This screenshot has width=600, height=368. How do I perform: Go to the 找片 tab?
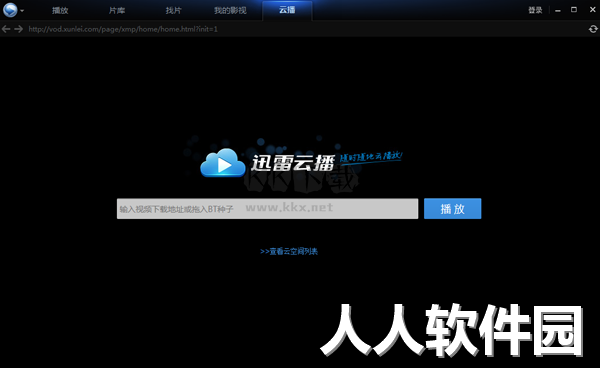pos(173,10)
